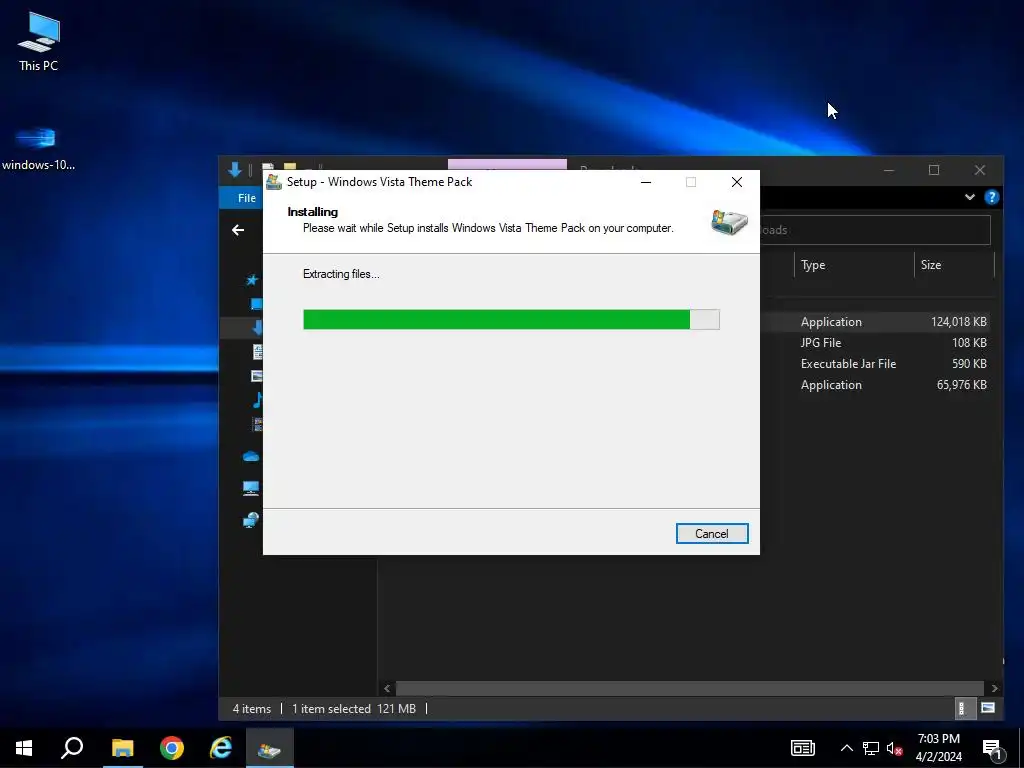Select the windows-10 desktop icon
1024x768 pixels.
[38, 149]
